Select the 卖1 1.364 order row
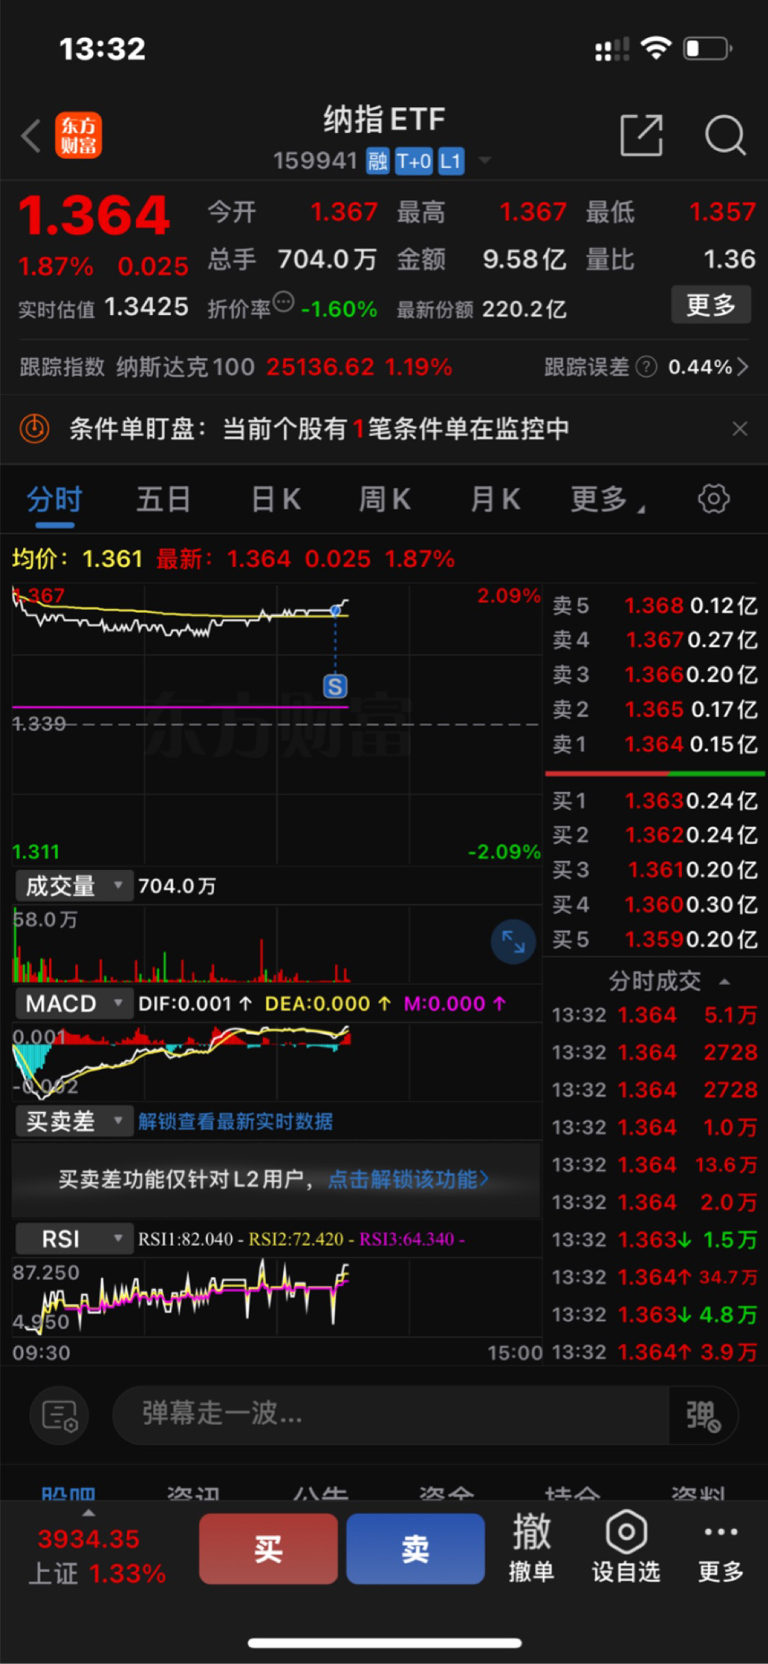 654,744
